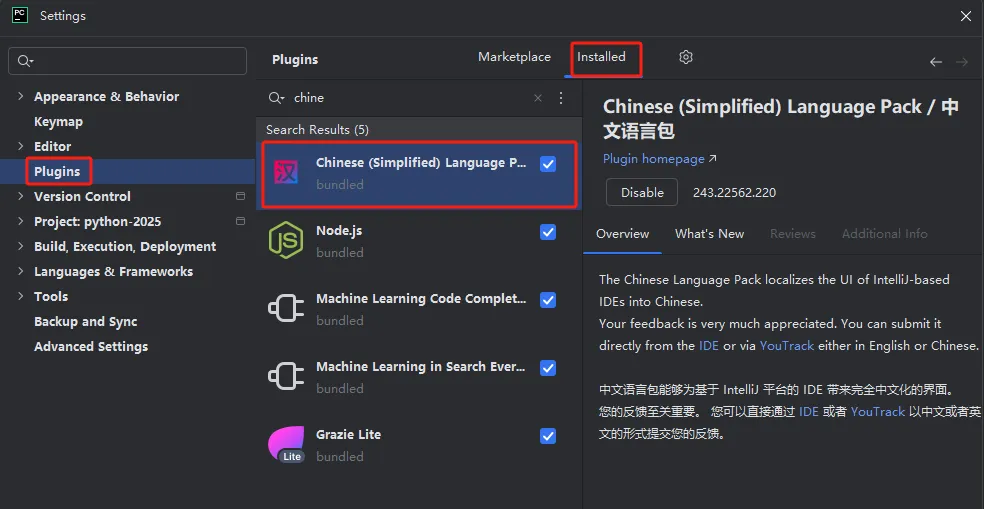The height and width of the screenshot is (509, 984).
Task: Click the Machine Learning in Search plug icon
Action: (286, 376)
